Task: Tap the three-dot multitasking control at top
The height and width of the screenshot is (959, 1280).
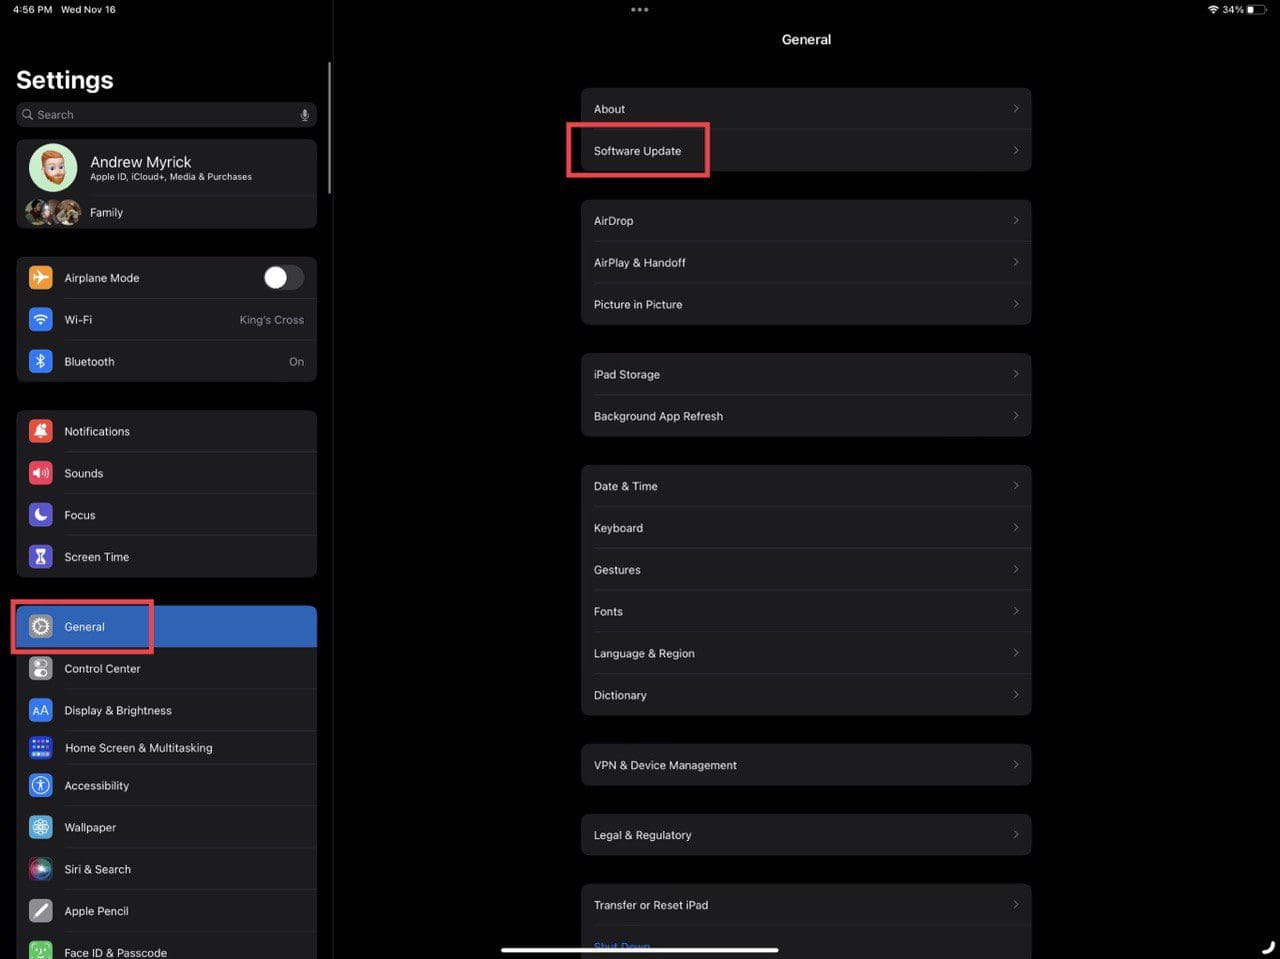Action: click(640, 10)
